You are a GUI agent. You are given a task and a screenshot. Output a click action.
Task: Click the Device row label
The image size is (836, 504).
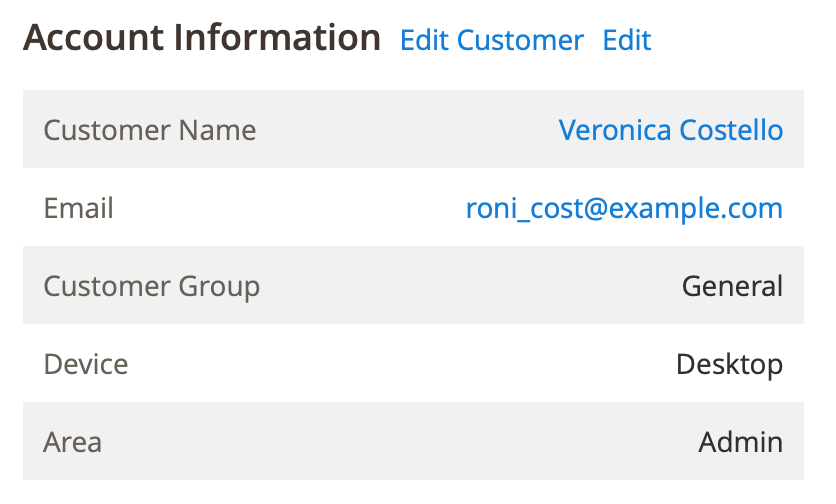point(86,364)
